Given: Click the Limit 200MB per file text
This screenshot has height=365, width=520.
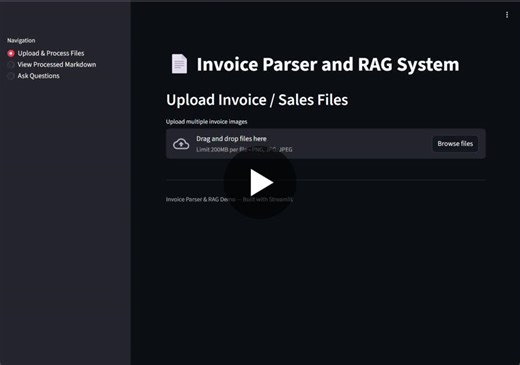Looking at the screenshot, I should click(x=244, y=150).
